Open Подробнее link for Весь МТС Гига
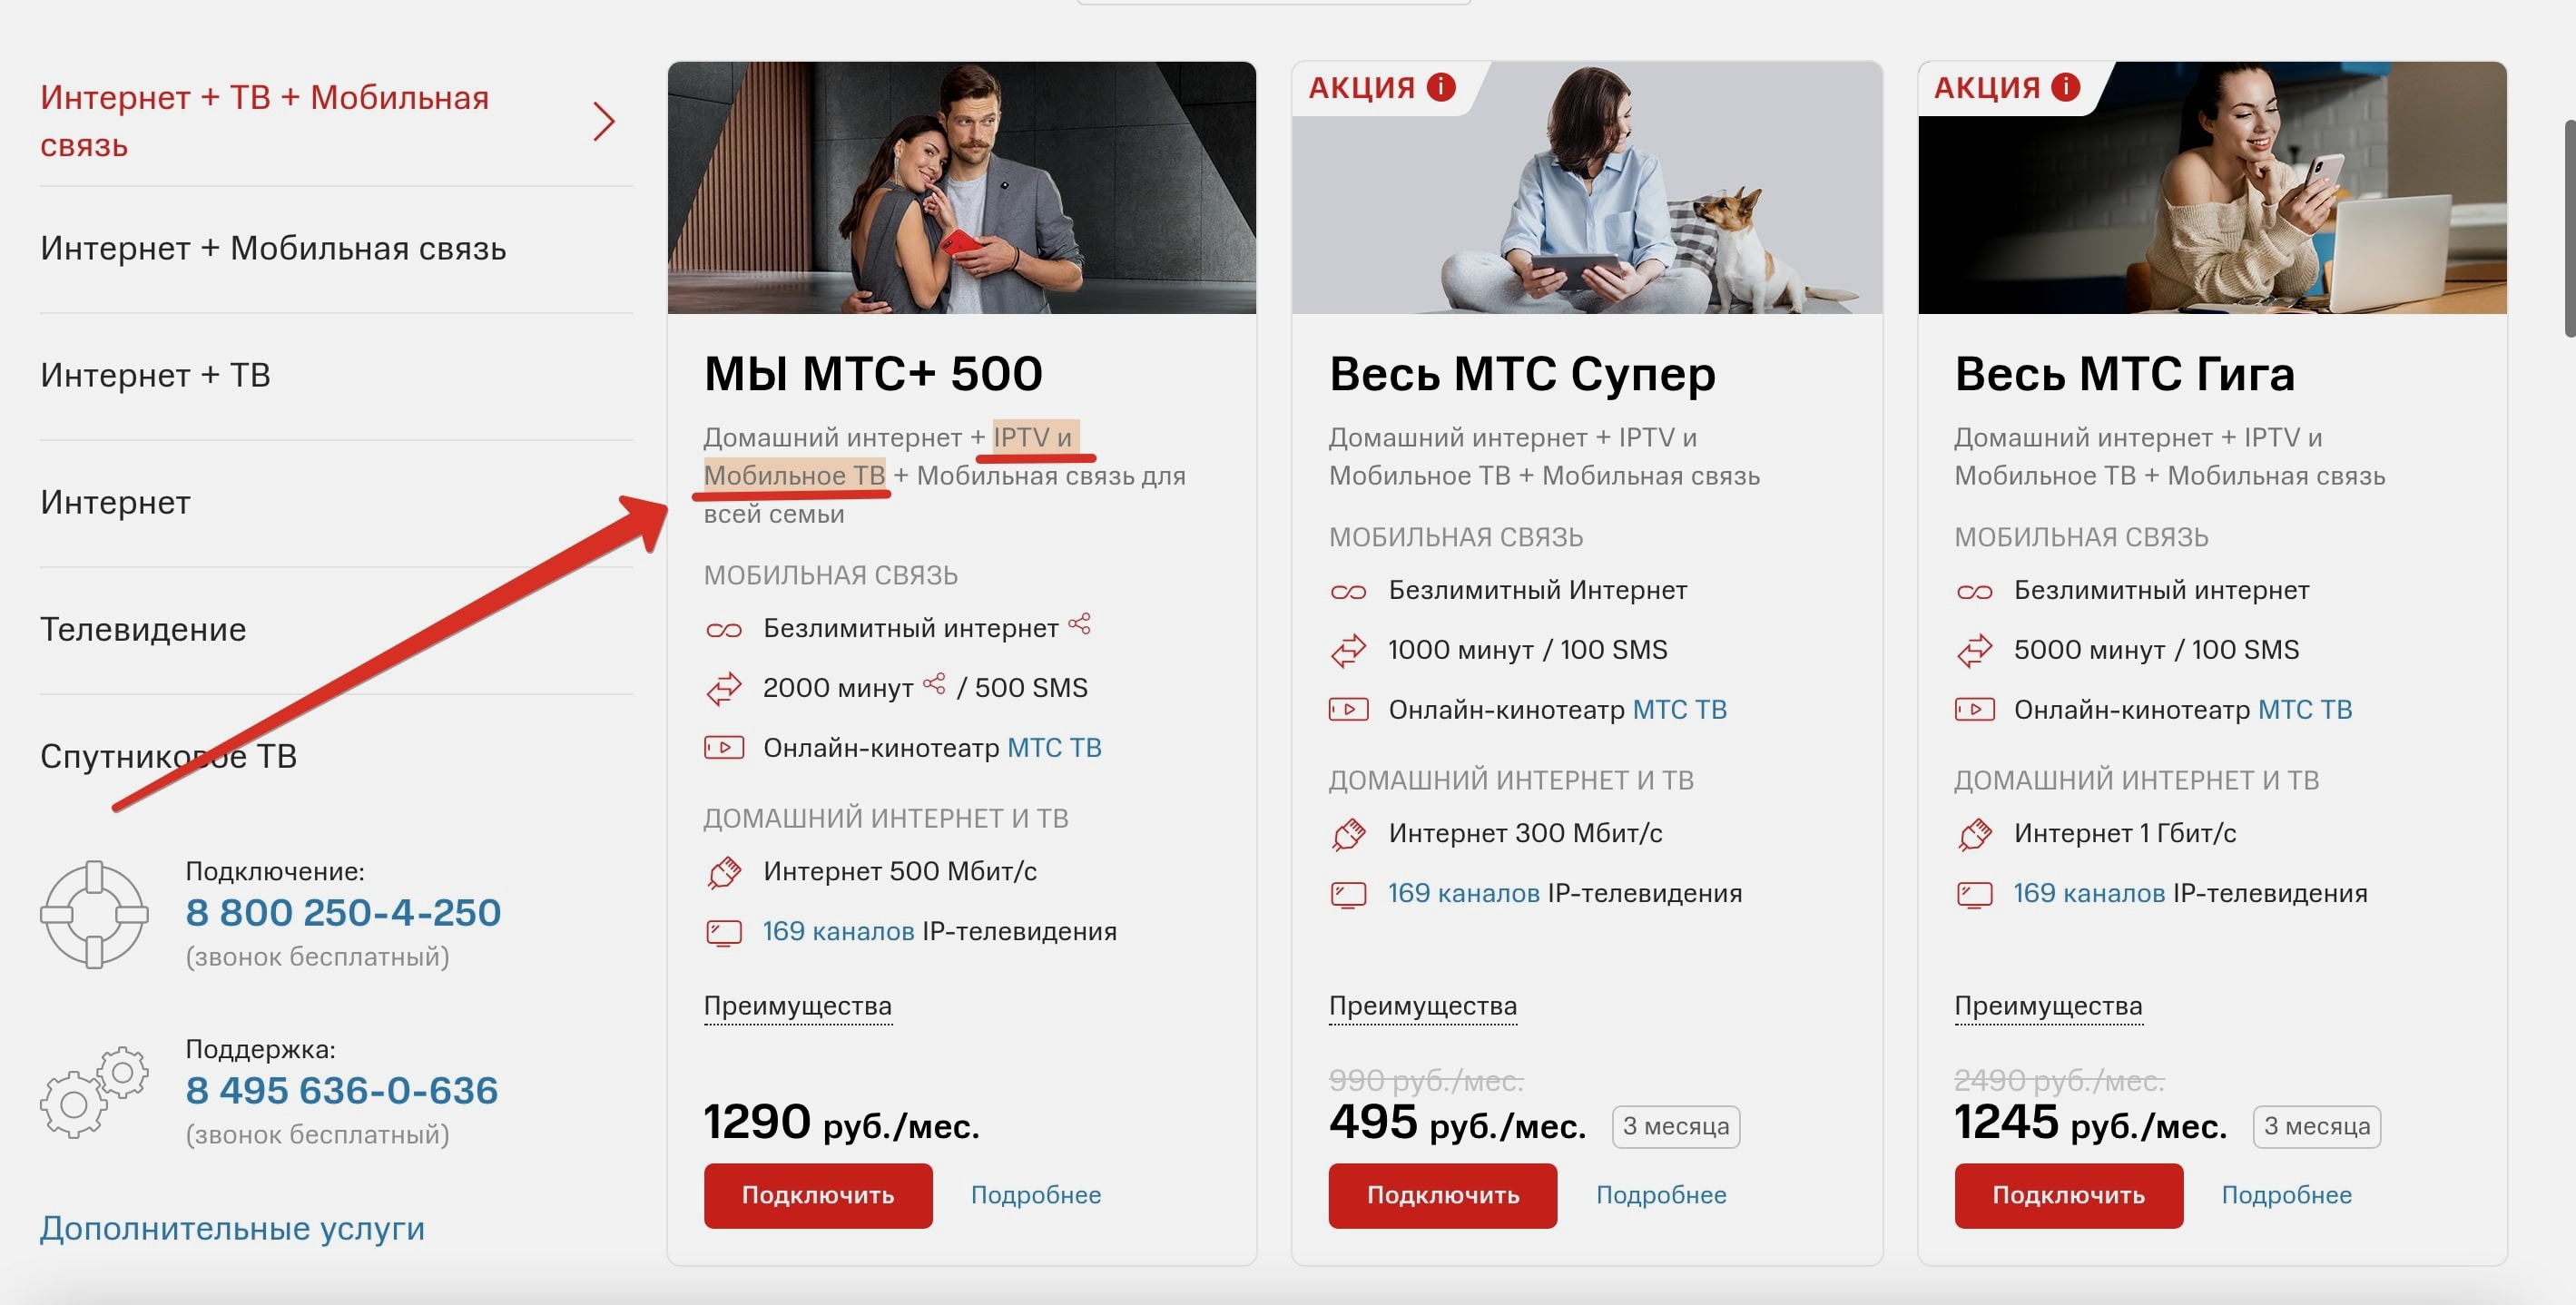 coord(2286,1195)
